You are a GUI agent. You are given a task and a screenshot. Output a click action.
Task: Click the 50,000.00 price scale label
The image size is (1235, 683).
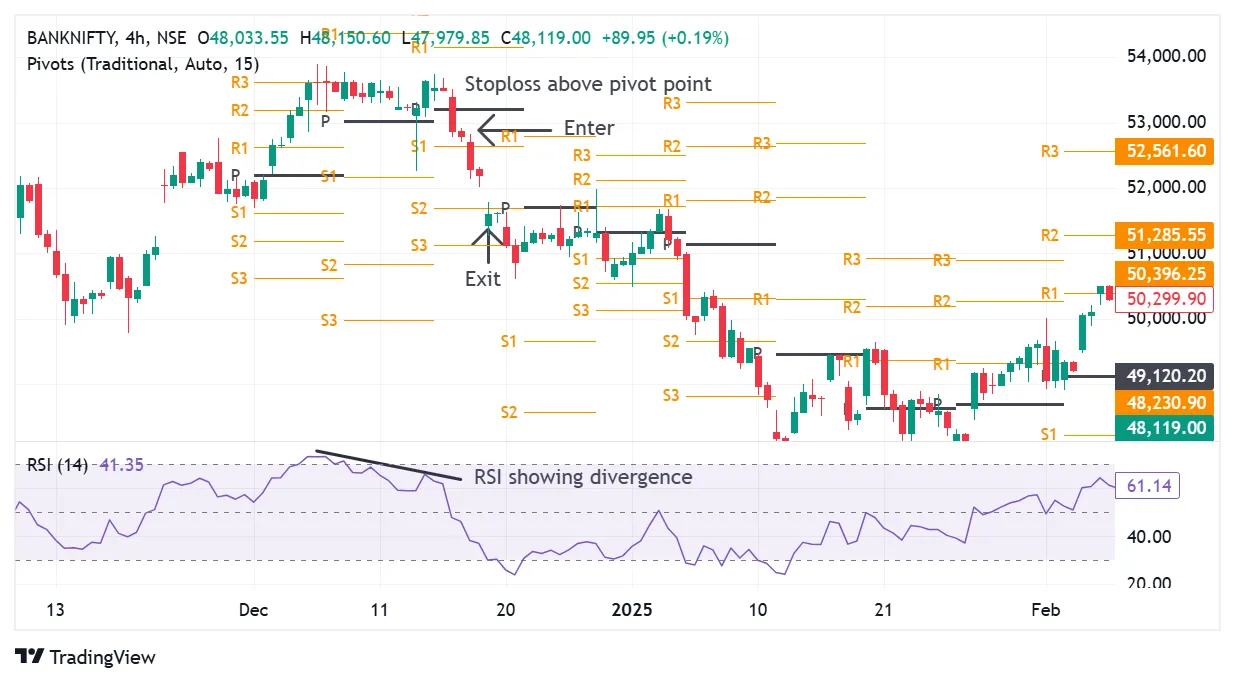click(1165, 318)
